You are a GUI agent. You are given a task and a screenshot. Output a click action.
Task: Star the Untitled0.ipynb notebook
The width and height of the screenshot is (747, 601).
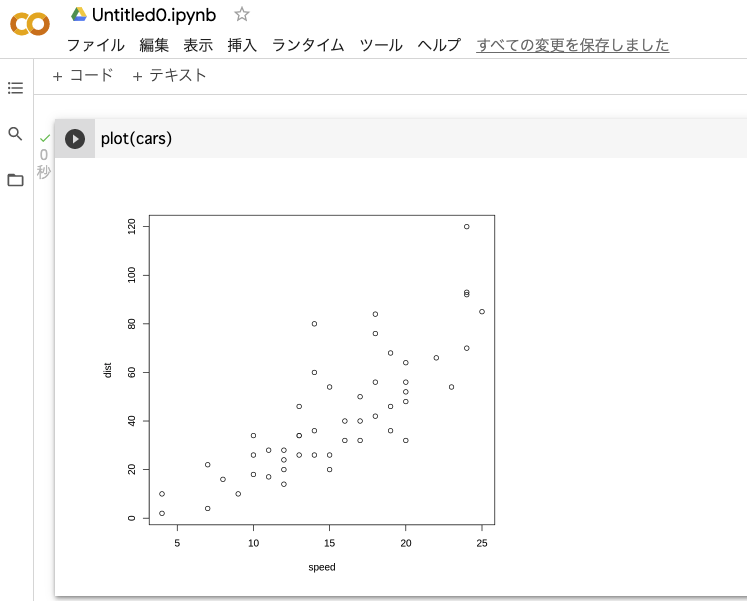pyautogui.click(x=241, y=14)
